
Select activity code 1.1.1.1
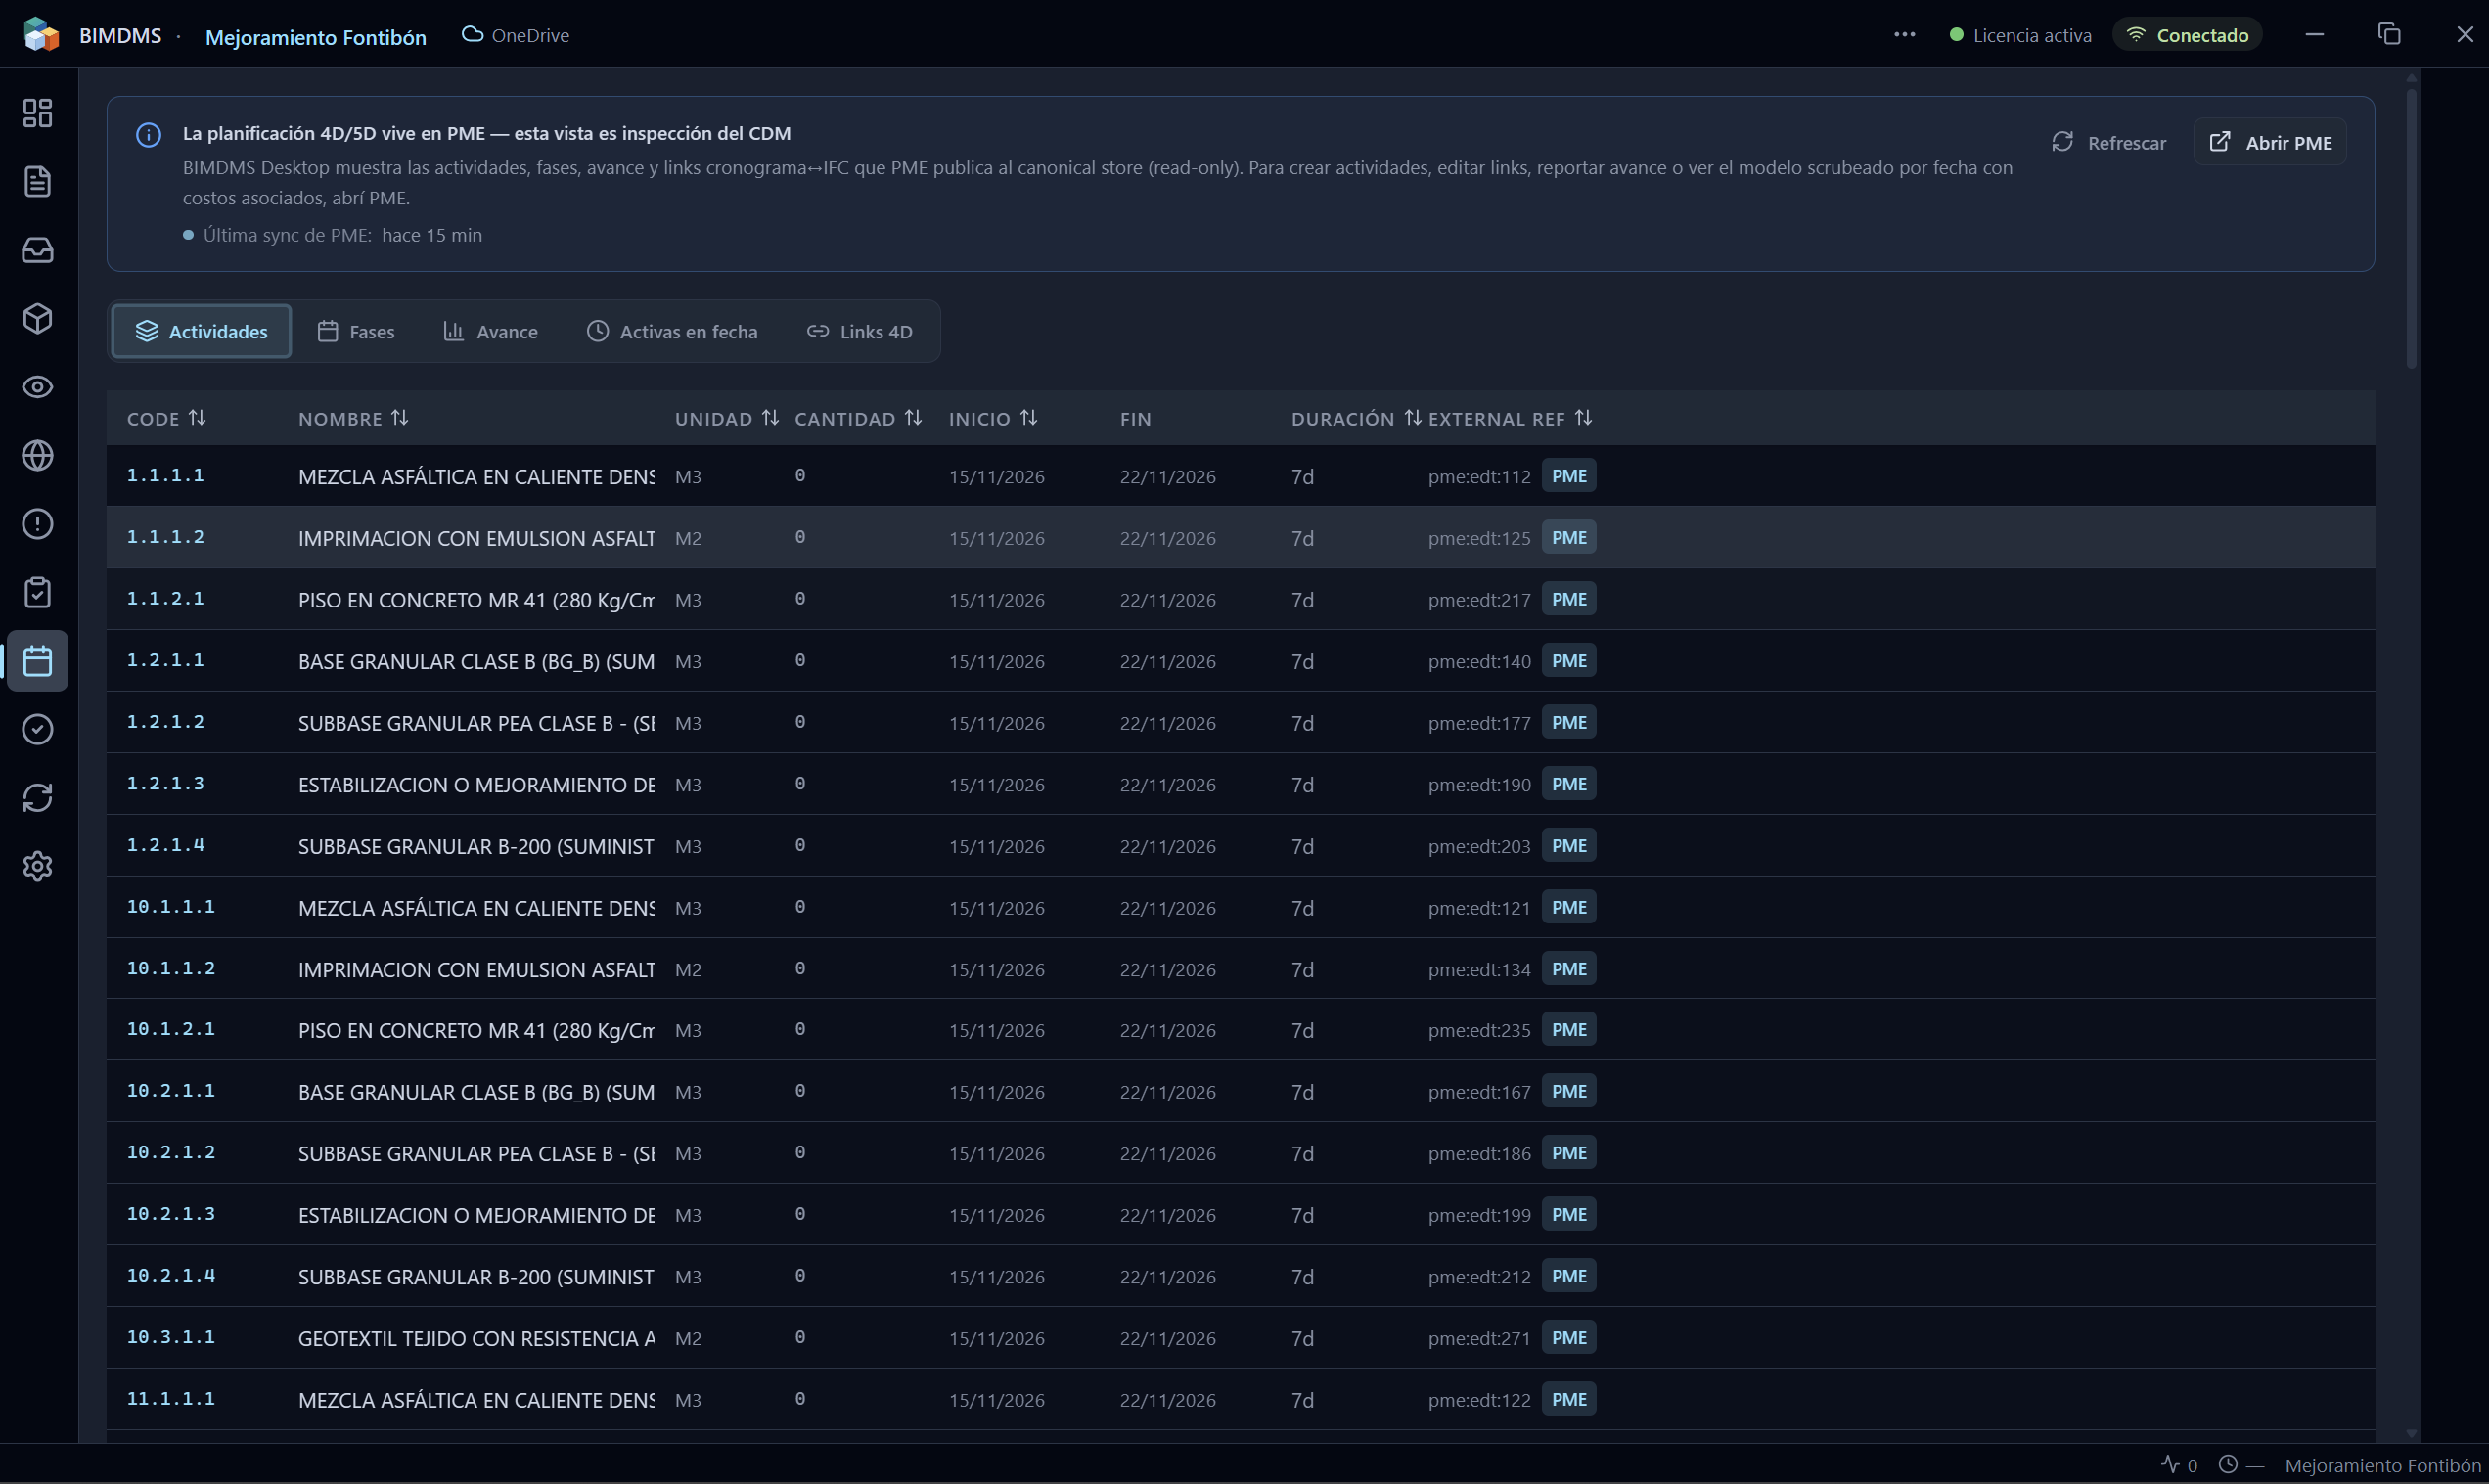[165, 475]
